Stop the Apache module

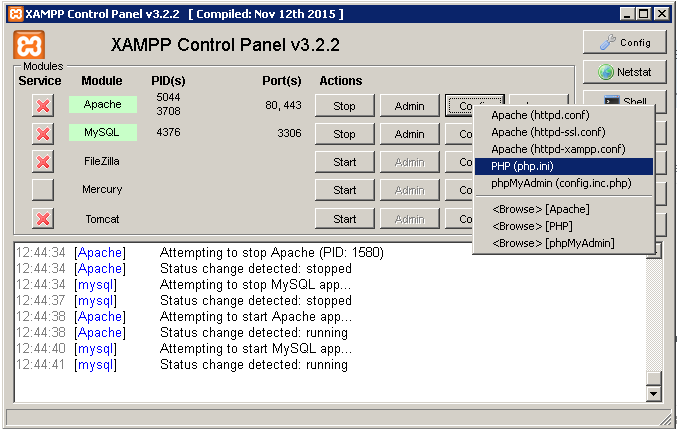coord(344,106)
